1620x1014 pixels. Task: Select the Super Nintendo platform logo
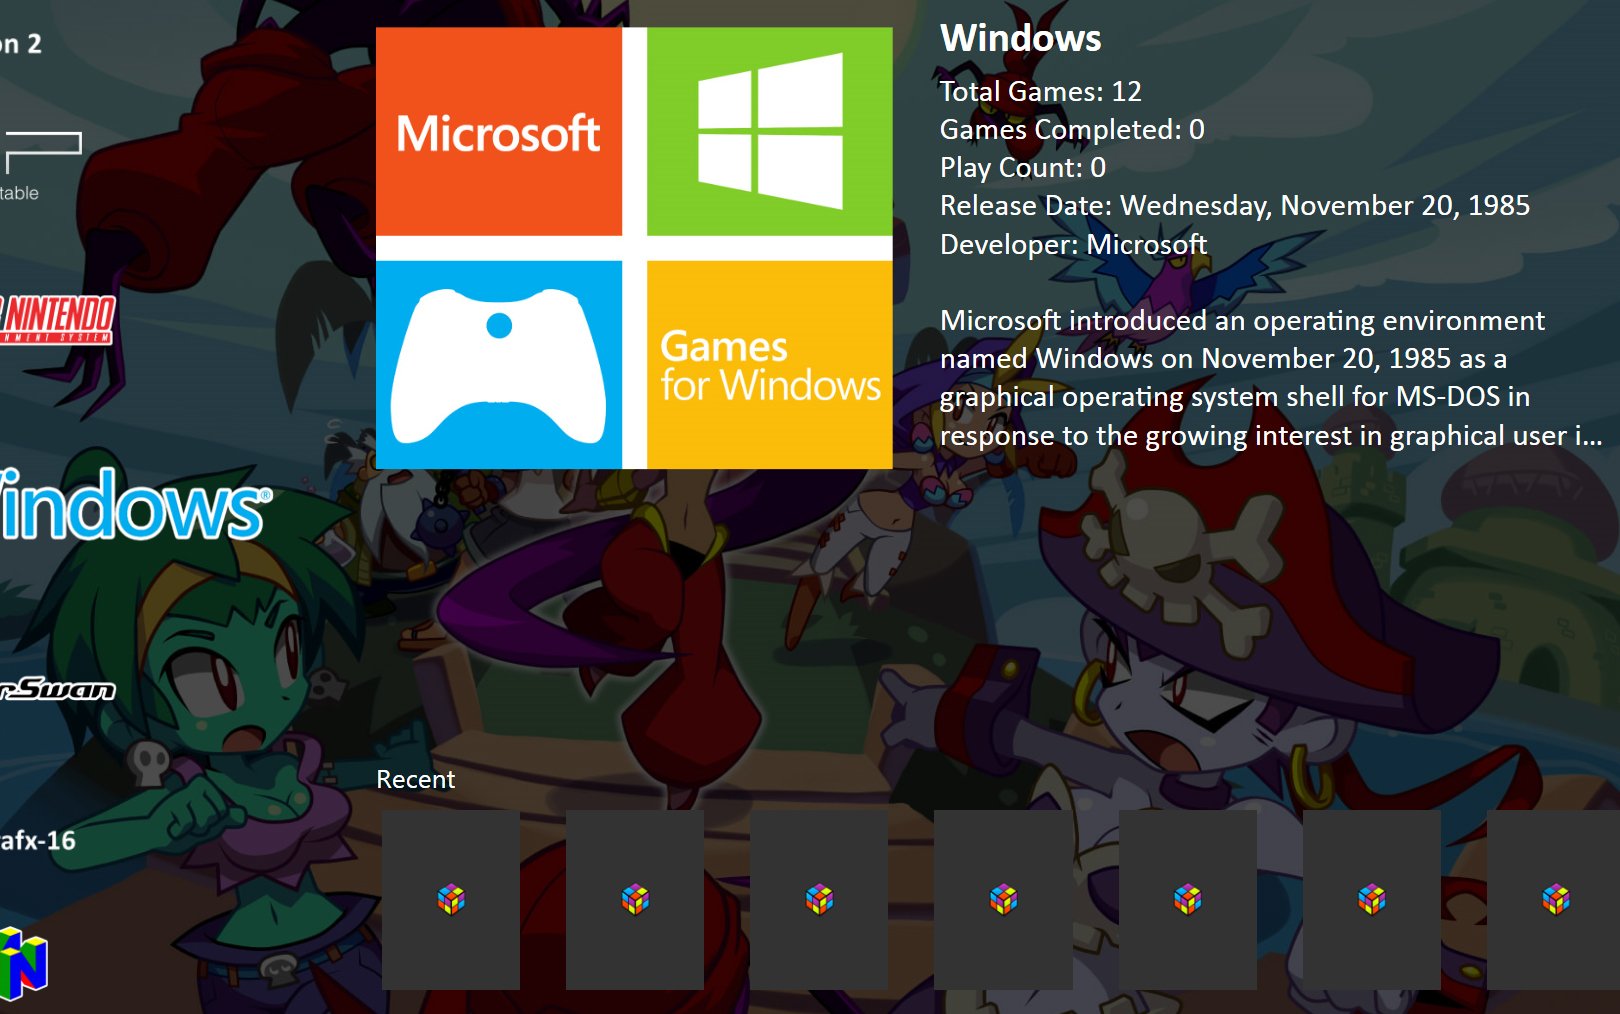coord(58,320)
